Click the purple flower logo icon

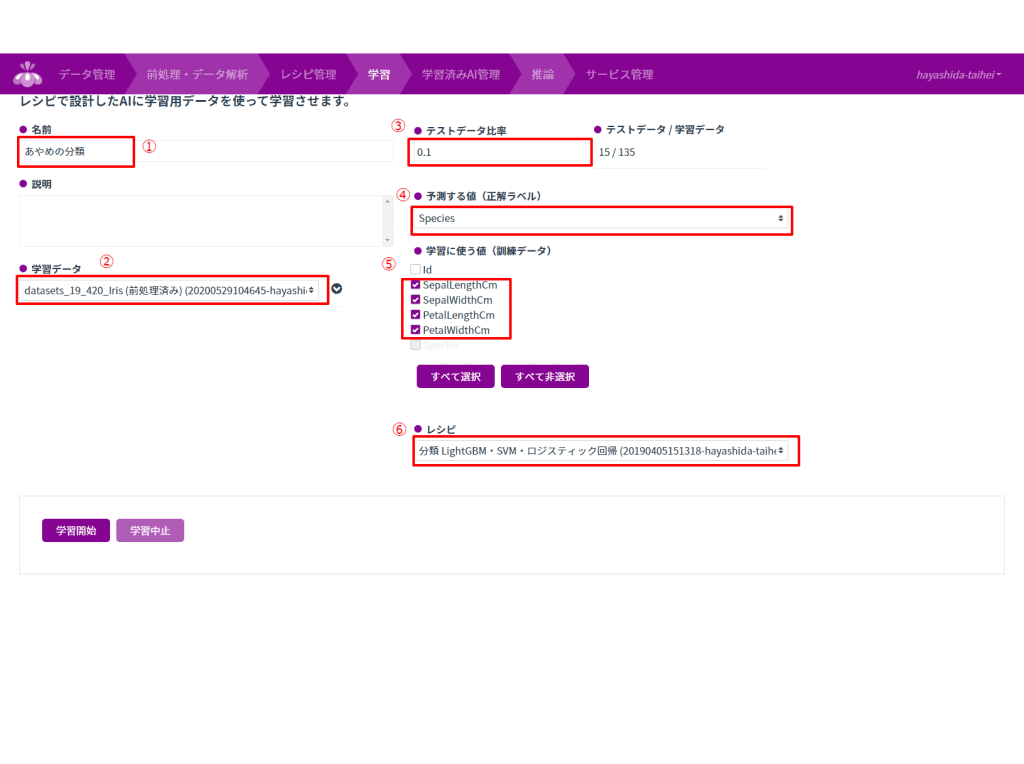click(28, 74)
